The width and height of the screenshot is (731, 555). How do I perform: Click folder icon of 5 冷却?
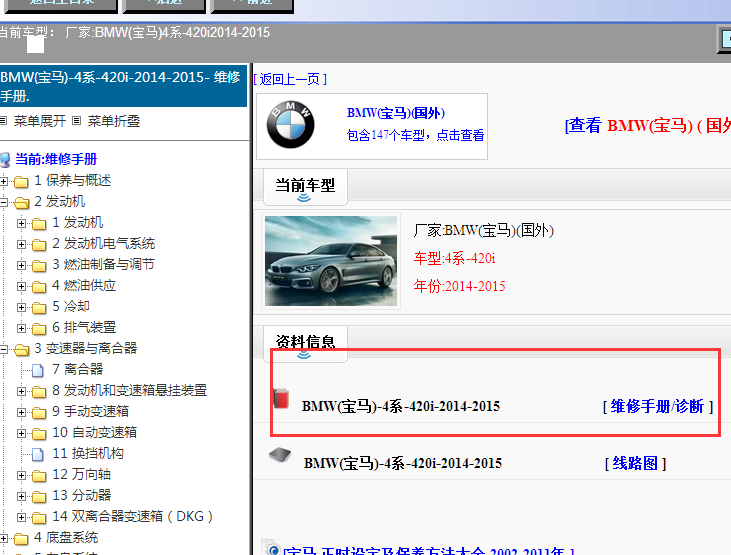point(39,307)
